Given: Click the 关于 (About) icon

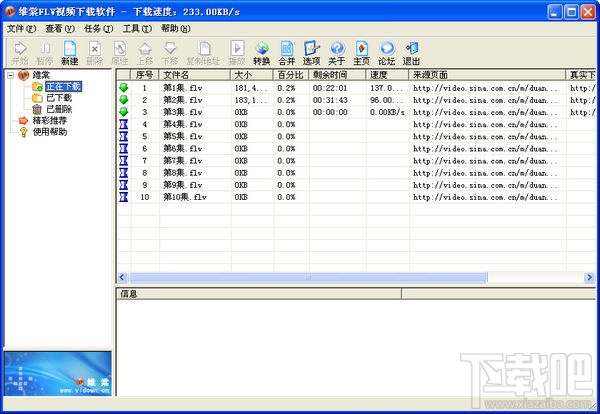Looking at the screenshot, I should pyautogui.click(x=337, y=53).
